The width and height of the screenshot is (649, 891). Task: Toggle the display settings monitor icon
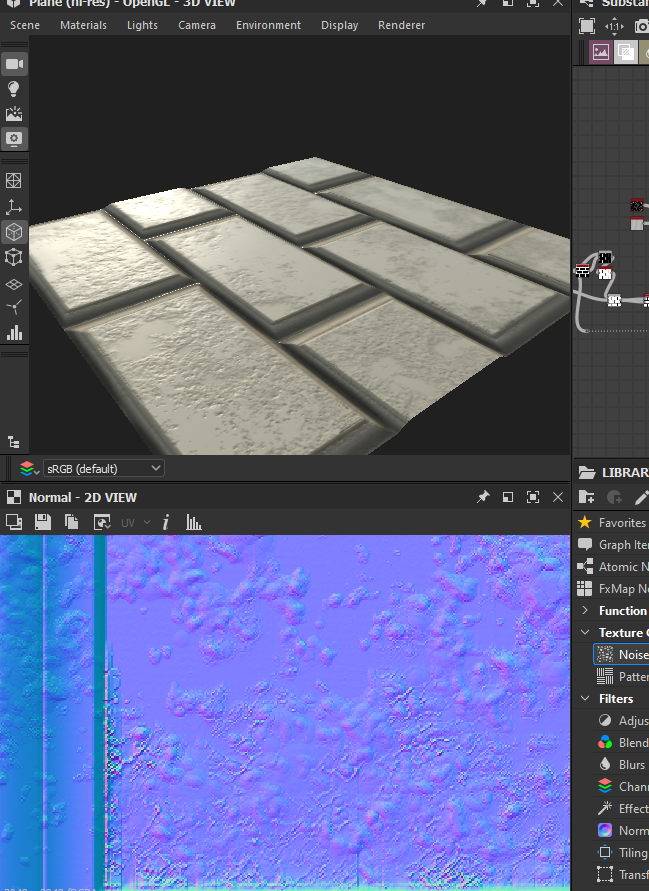[x=14, y=139]
